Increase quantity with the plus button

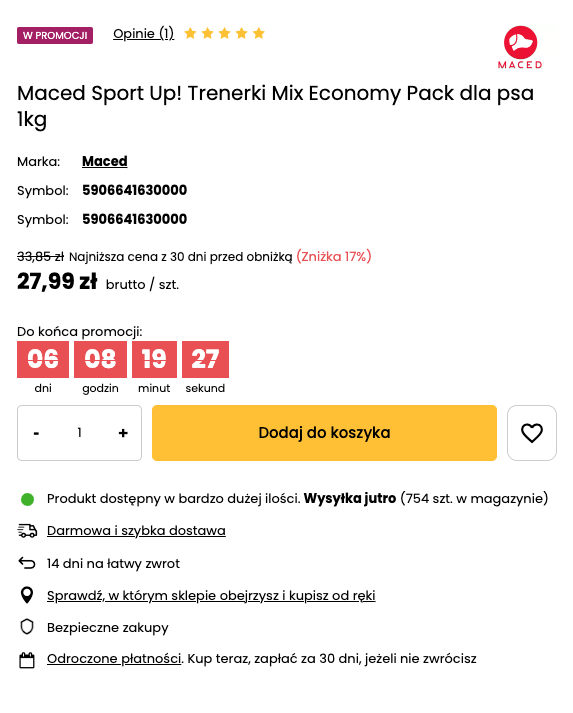pyautogui.click(x=123, y=433)
